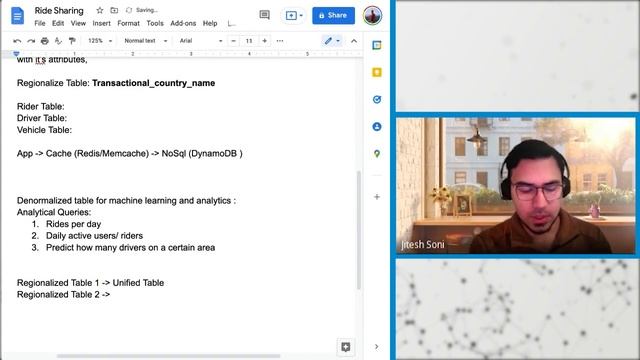The height and width of the screenshot is (360, 640).
Task: Open the Insert menu
Action: (101, 23)
